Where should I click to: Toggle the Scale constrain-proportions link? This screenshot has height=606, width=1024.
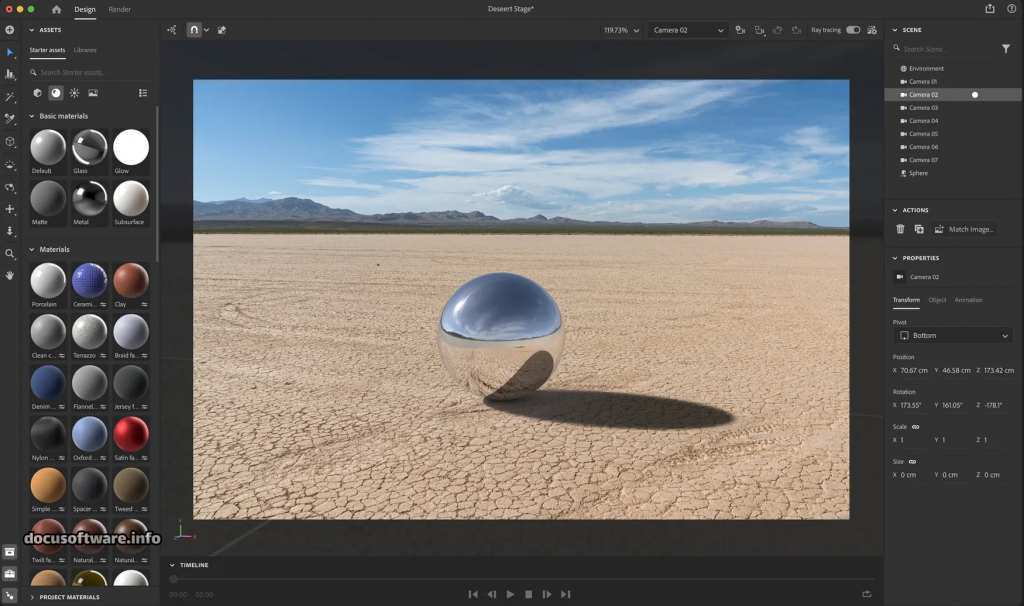[915, 427]
